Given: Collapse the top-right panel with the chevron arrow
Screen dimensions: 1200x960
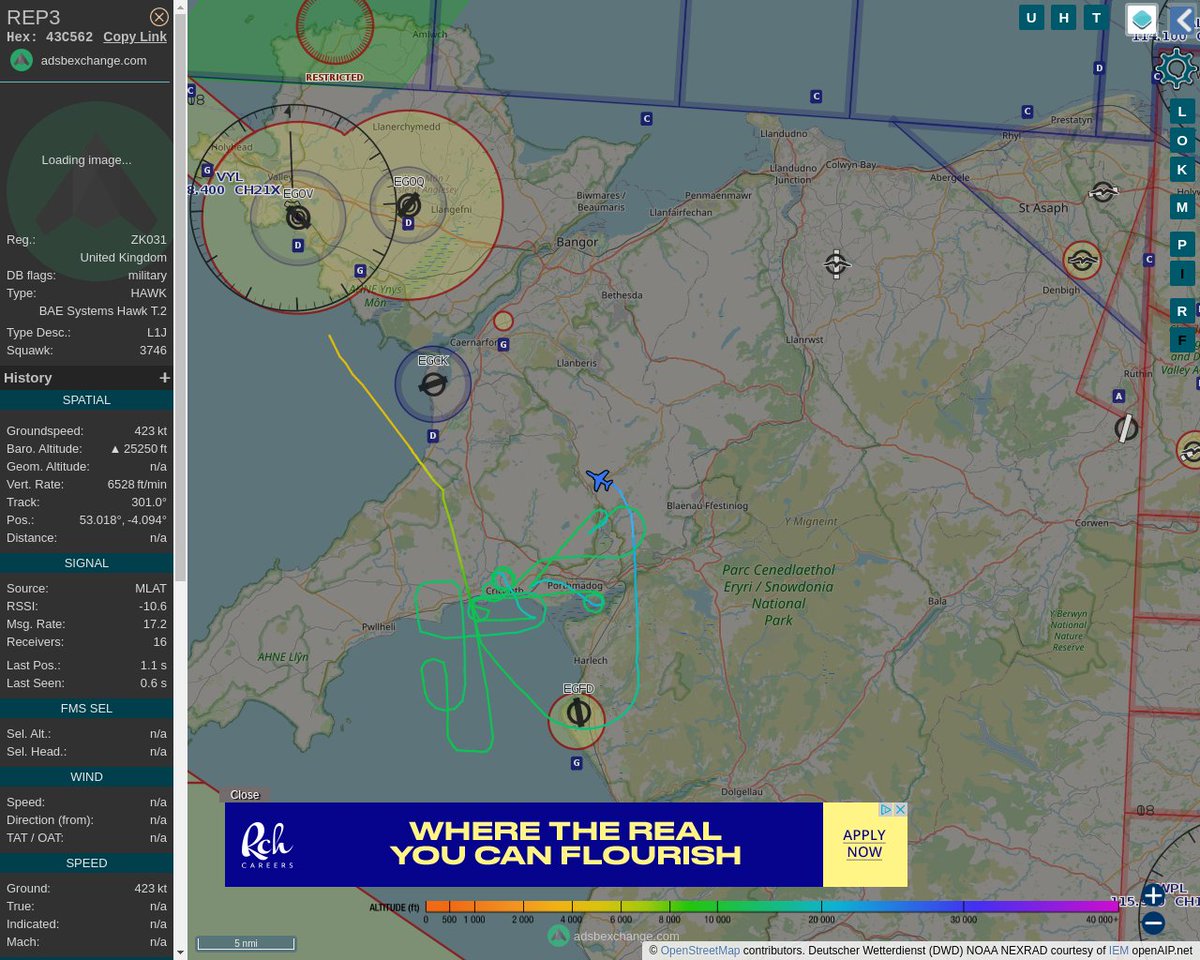Looking at the screenshot, I should pos(1185,19).
